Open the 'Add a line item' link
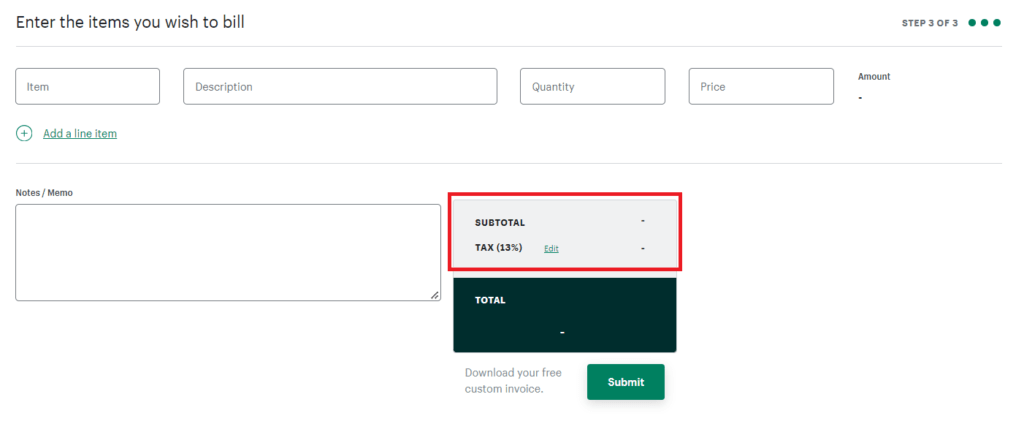Image resolution: width=1024 pixels, height=424 pixels. (80, 133)
